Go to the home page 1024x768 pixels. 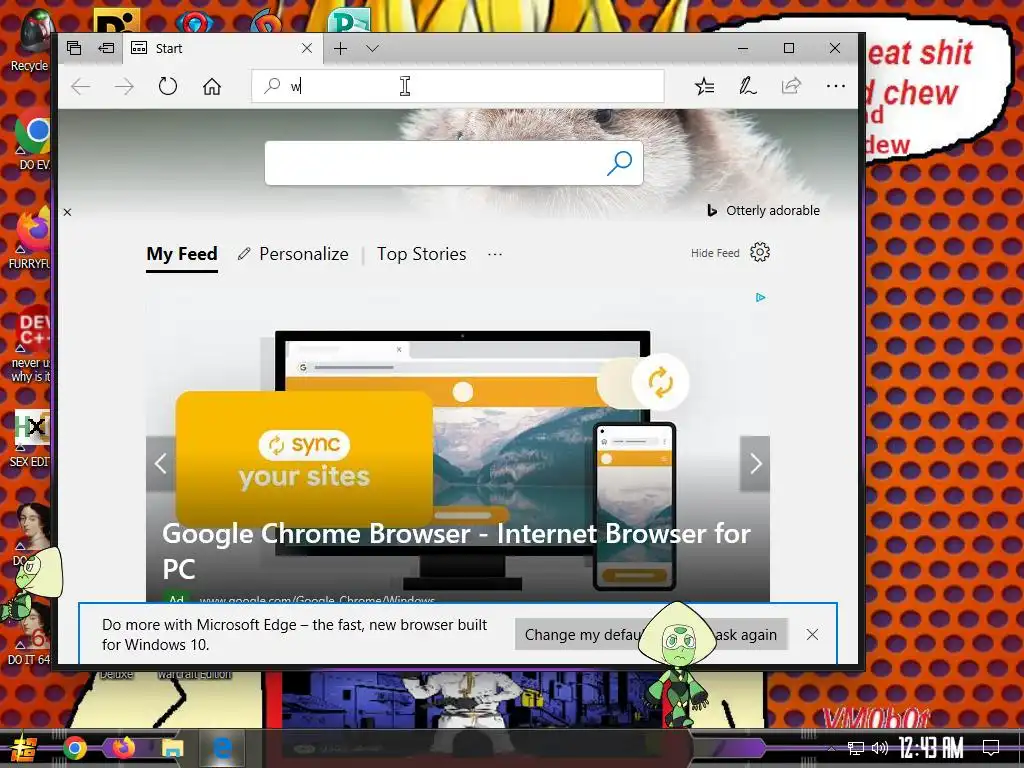coord(212,86)
